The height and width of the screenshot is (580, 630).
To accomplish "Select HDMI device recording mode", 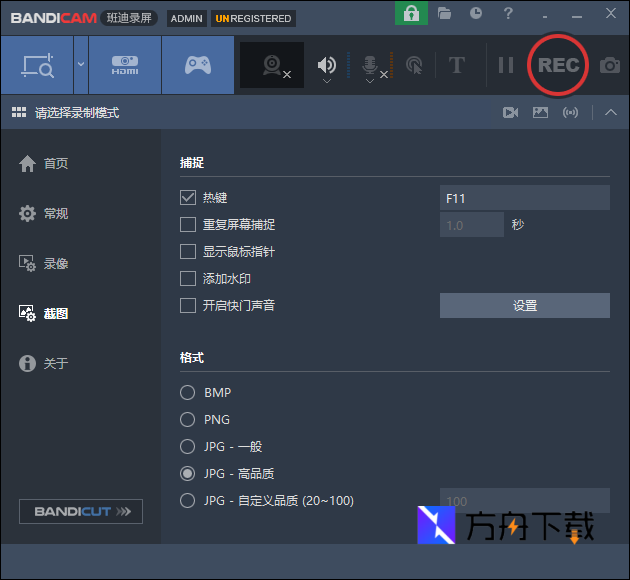I will point(125,65).
